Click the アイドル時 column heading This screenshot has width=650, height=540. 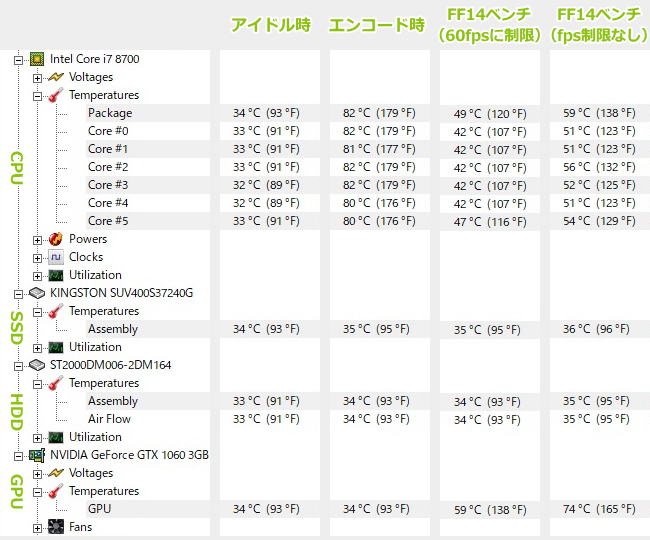(271, 25)
